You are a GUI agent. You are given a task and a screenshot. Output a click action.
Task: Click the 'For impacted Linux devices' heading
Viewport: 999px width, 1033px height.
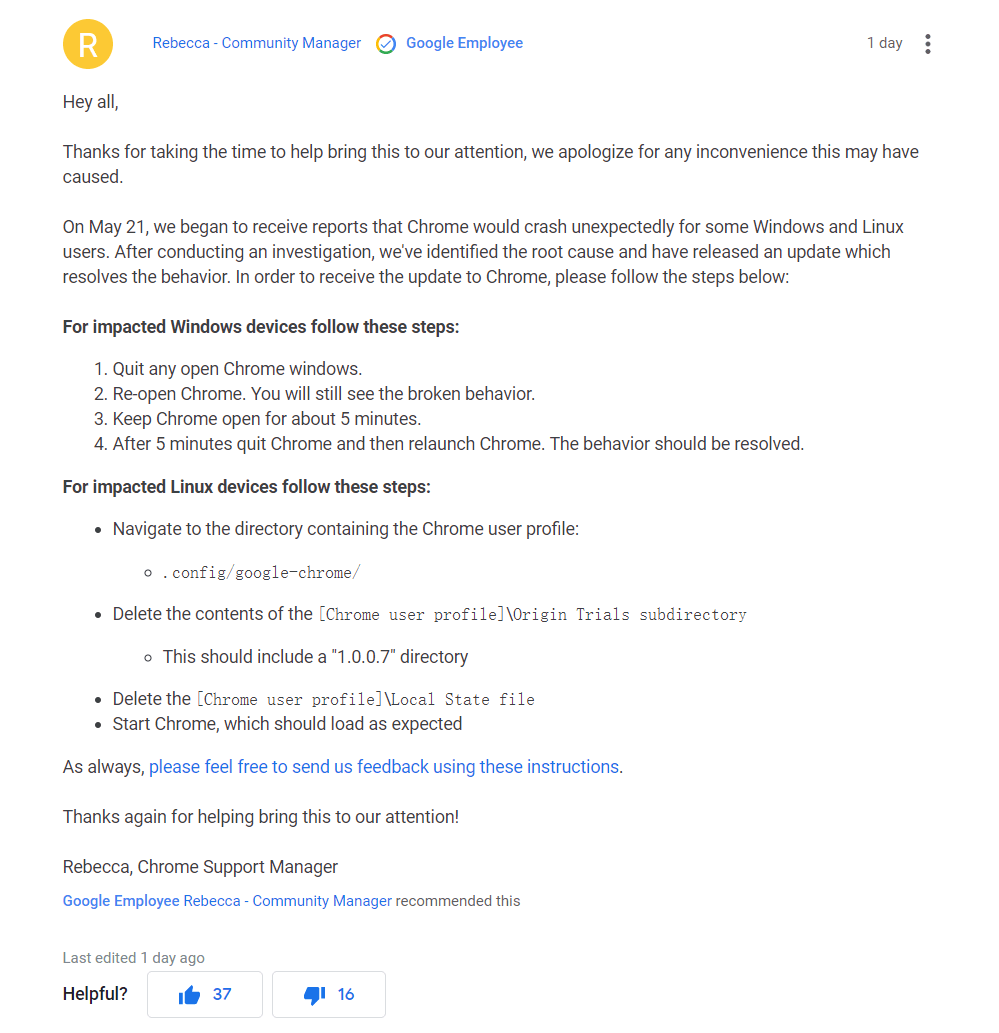click(x=247, y=487)
